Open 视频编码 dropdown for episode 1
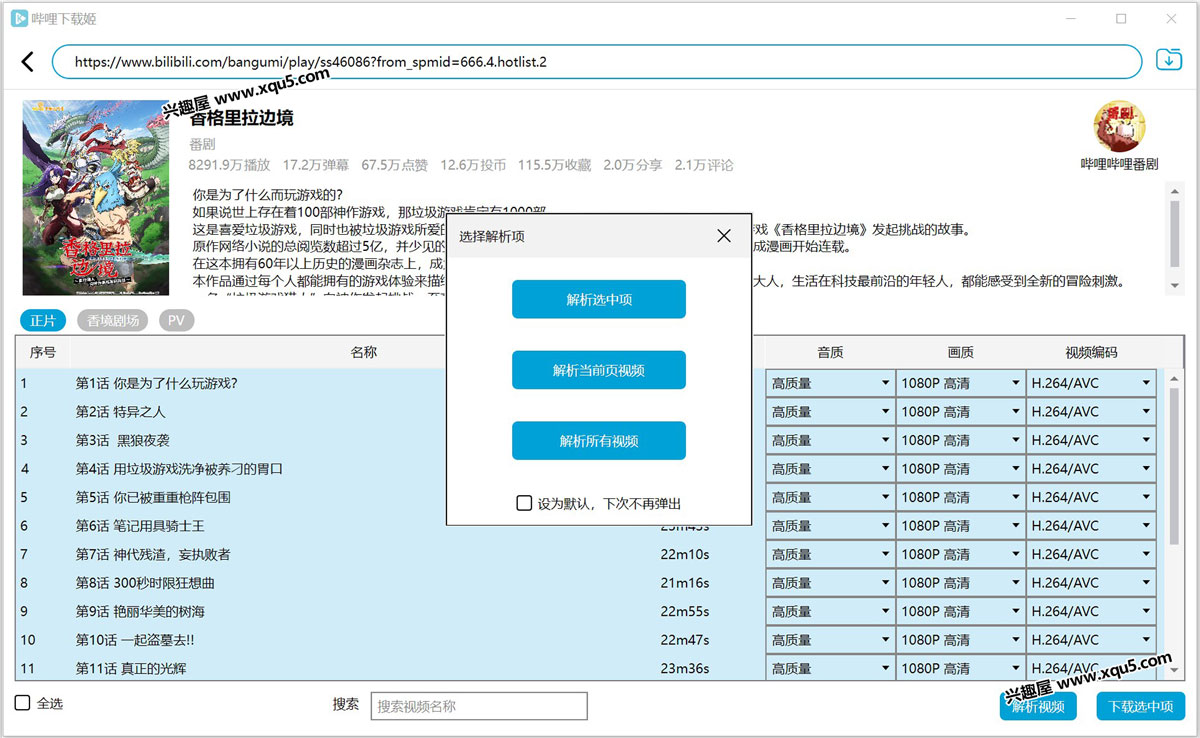Viewport: 1200px width, 738px height. pyautogui.click(x=1091, y=383)
